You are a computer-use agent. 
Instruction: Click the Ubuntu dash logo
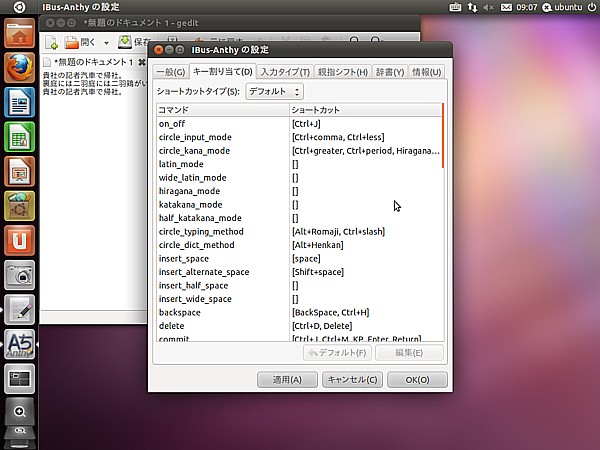(19, 7)
